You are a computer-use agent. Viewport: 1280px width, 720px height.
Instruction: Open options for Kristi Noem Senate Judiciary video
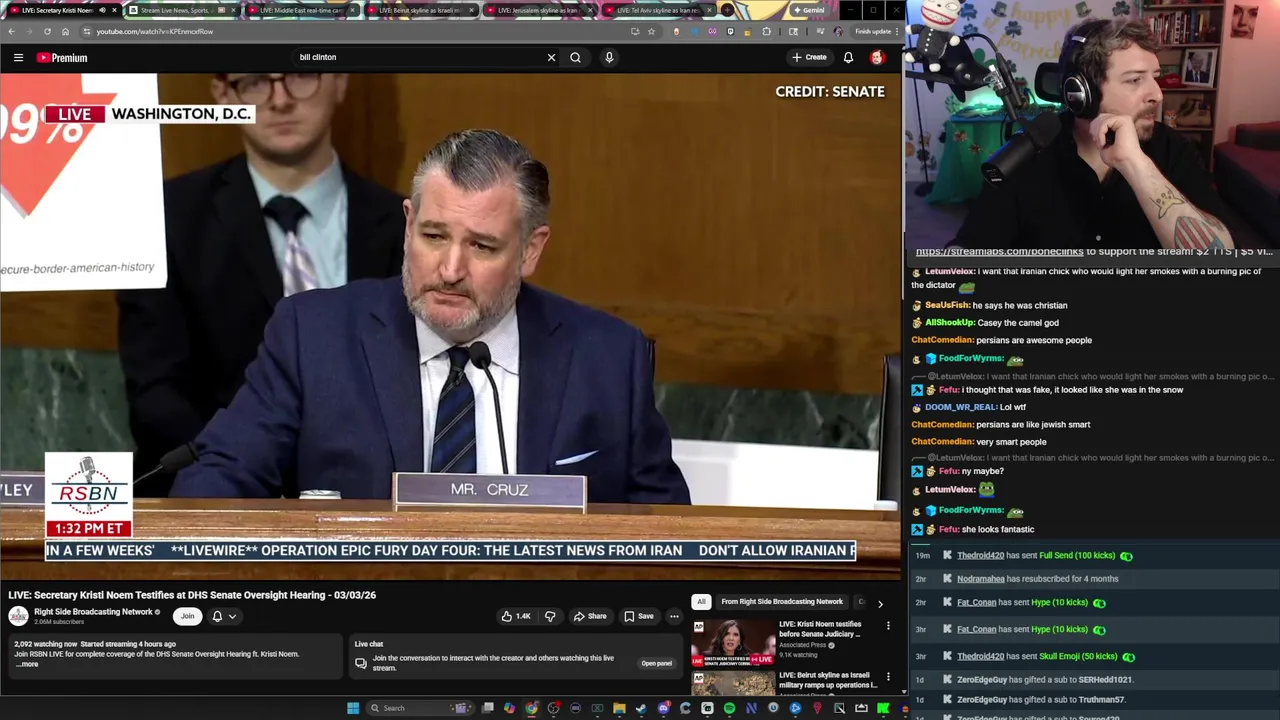(x=888, y=626)
